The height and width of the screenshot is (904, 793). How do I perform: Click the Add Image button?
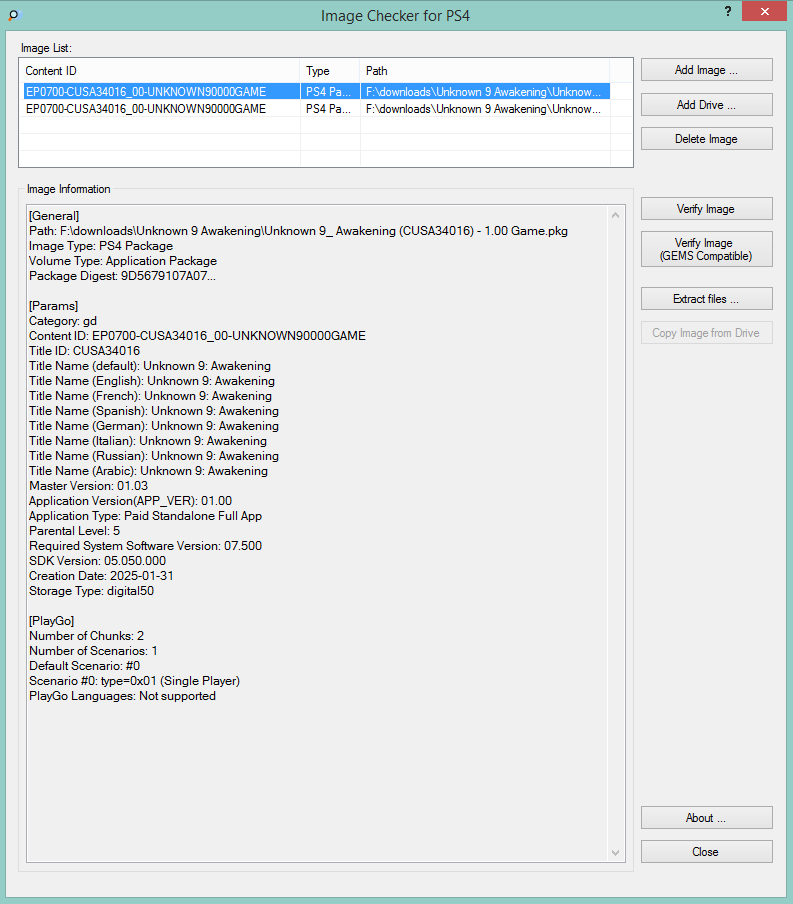click(x=706, y=70)
